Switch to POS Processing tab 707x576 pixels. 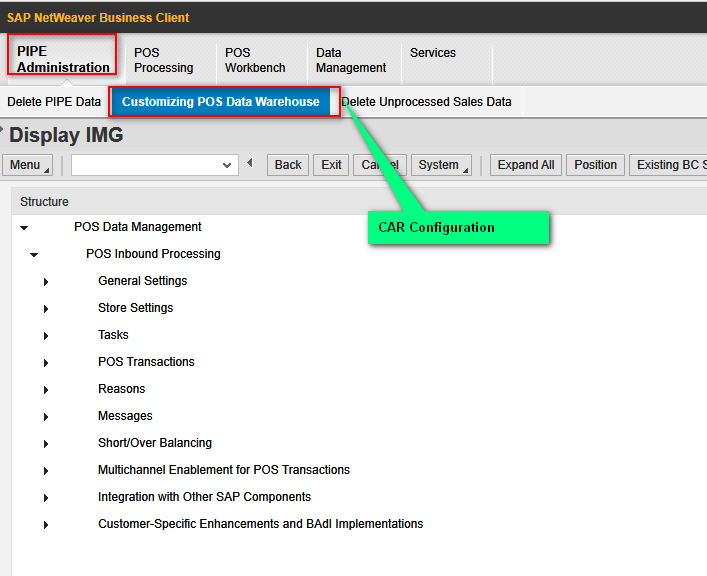click(163, 60)
